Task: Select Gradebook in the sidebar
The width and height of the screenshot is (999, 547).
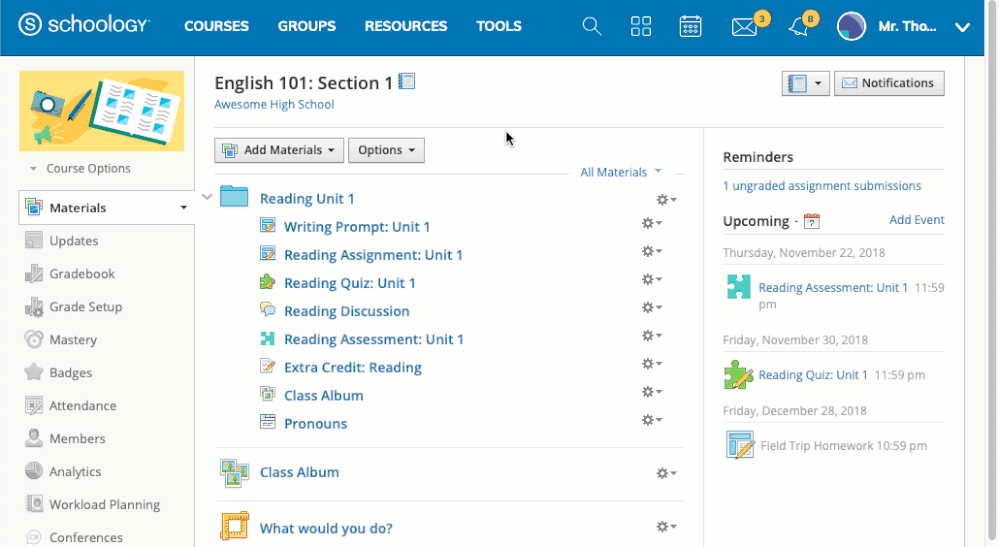Action: (x=82, y=274)
